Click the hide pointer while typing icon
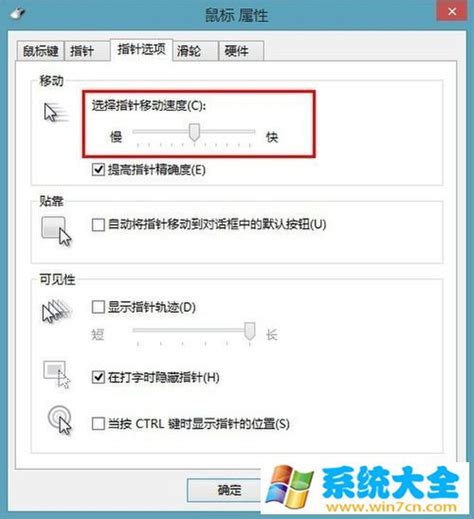This screenshot has height=519, width=474. pos(57,375)
